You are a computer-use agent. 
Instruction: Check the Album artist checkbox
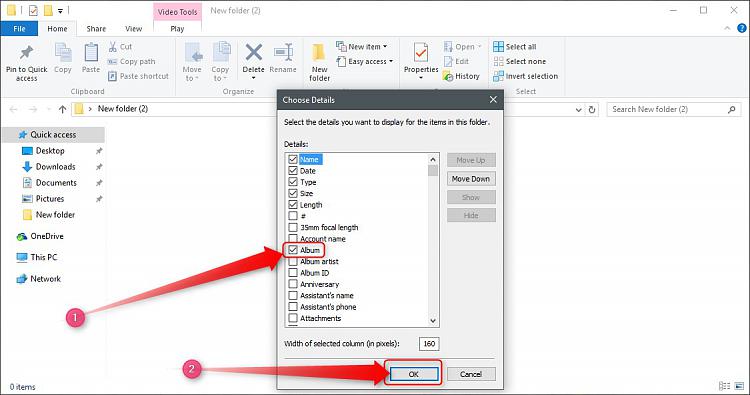click(293, 261)
